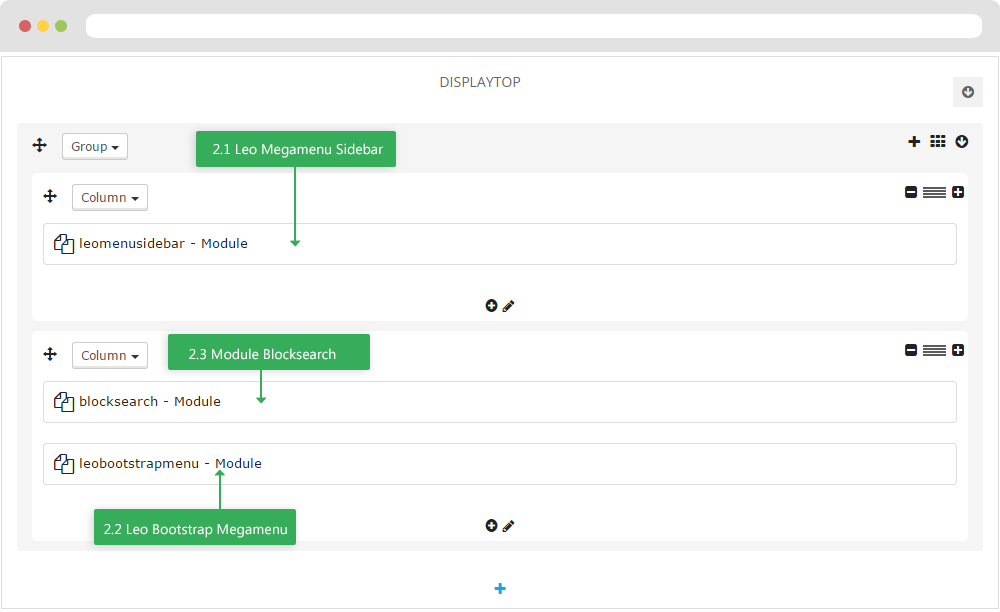The image size is (1000, 612).
Task: Click the yellow minimize window dot
Action: coord(43,26)
